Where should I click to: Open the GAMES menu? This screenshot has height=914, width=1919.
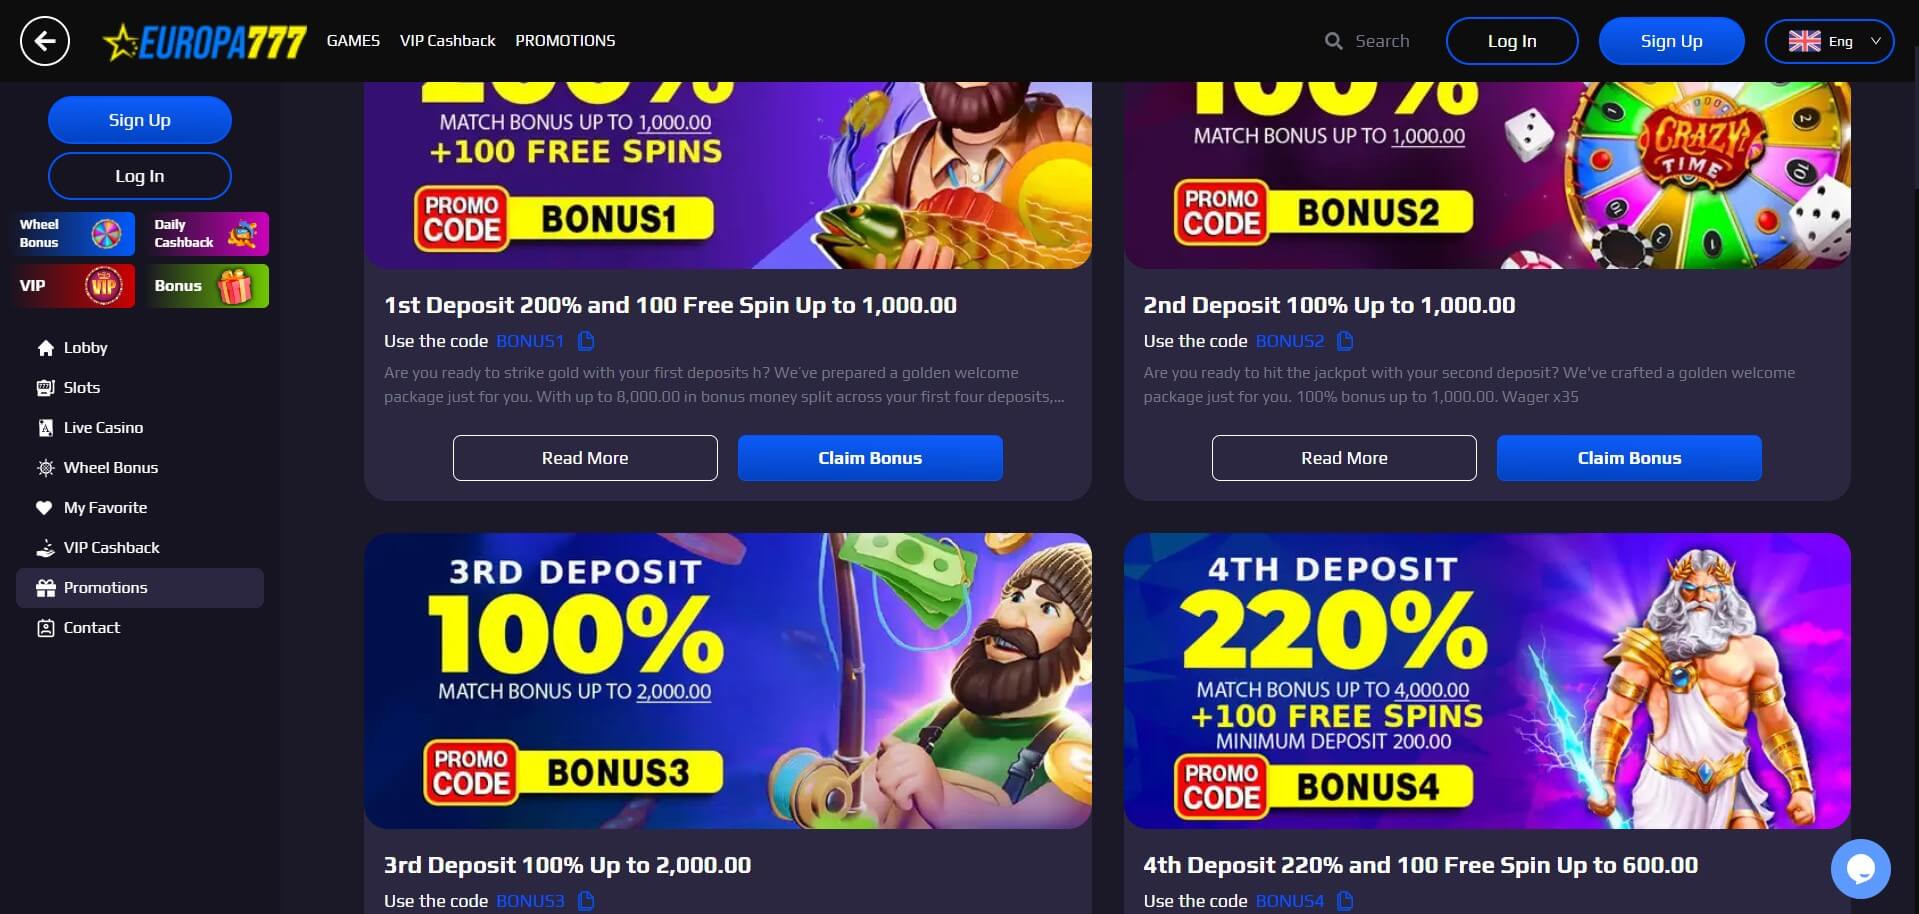pyautogui.click(x=353, y=41)
